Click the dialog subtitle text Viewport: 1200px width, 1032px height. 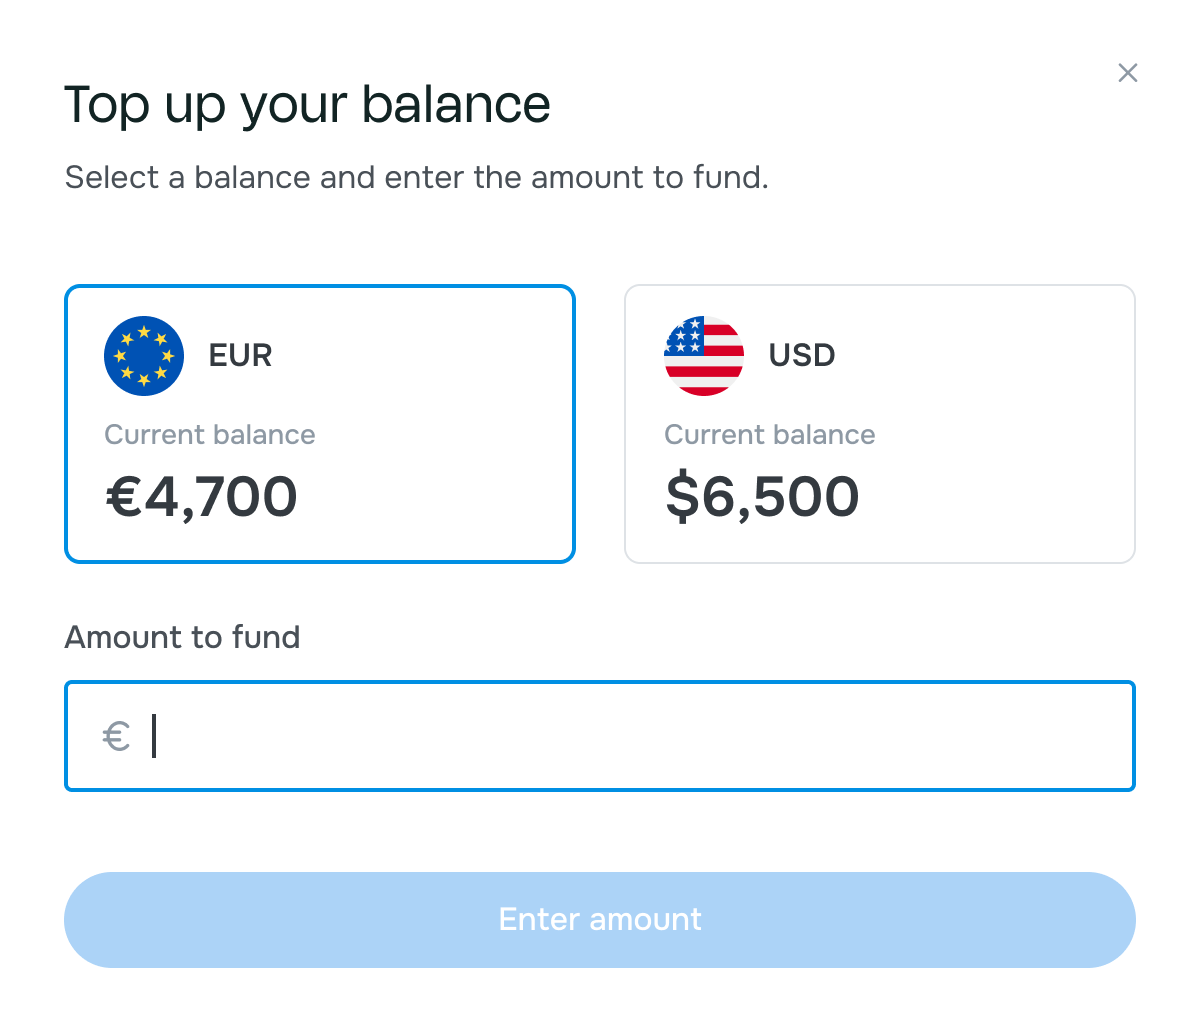pyautogui.click(x=416, y=177)
